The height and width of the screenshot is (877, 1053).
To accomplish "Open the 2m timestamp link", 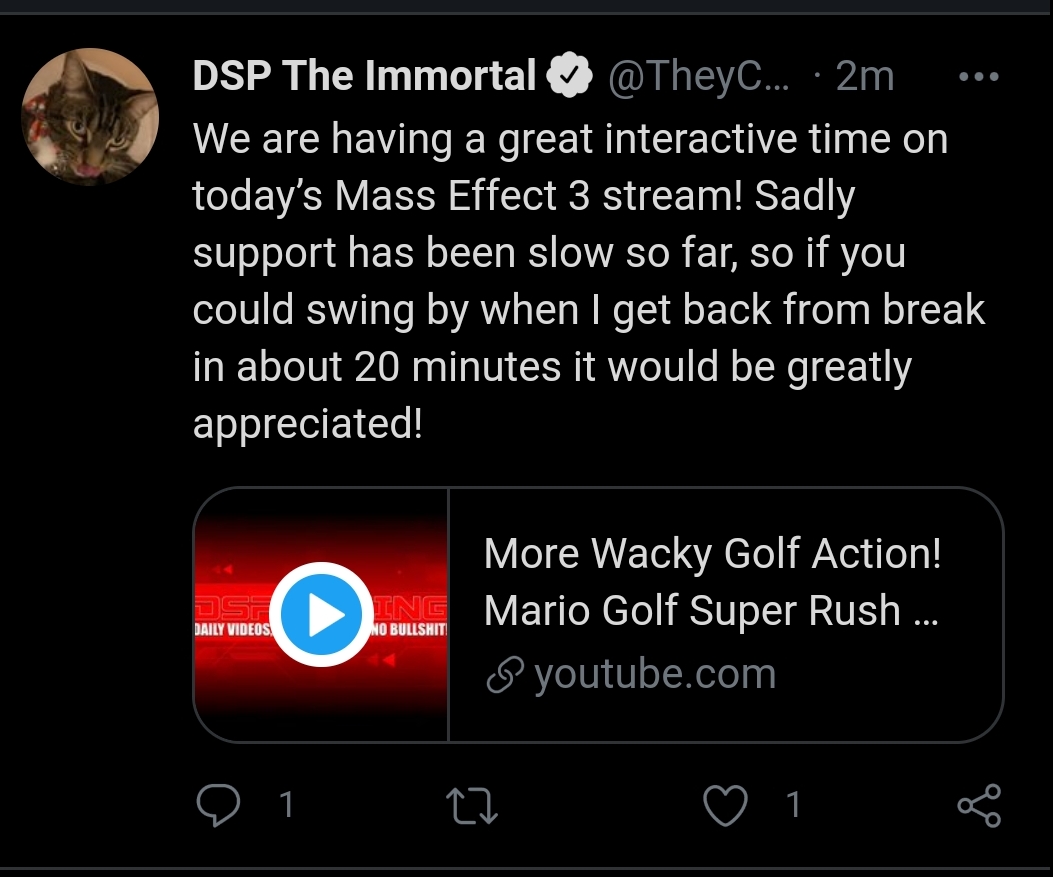I will coord(865,76).
